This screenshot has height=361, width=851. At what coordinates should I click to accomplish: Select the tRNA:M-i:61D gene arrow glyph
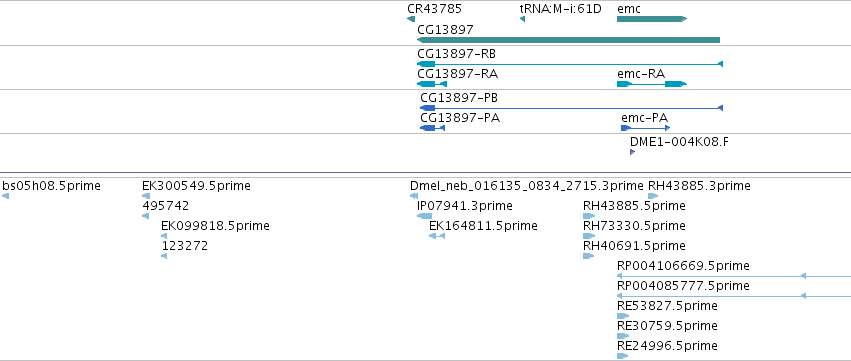pyautogui.click(x=522, y=19)
